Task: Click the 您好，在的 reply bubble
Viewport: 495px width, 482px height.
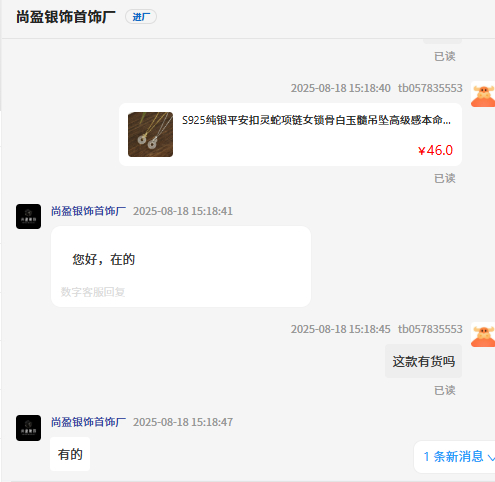Action: tap(181, 266)
